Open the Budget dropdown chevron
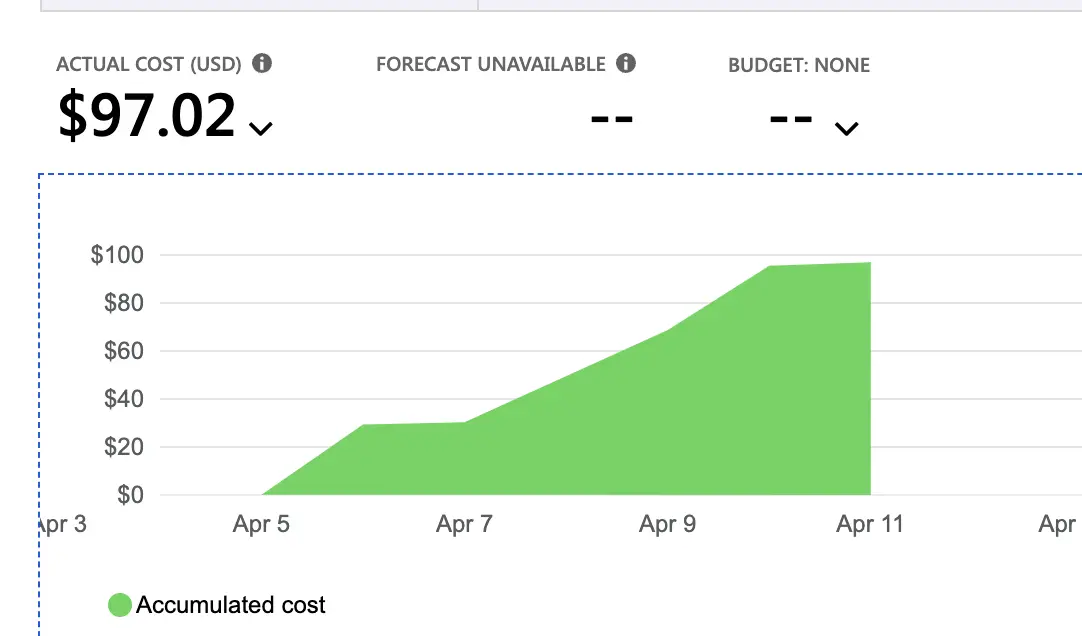The image size is (1082, 636). [846, 128]
